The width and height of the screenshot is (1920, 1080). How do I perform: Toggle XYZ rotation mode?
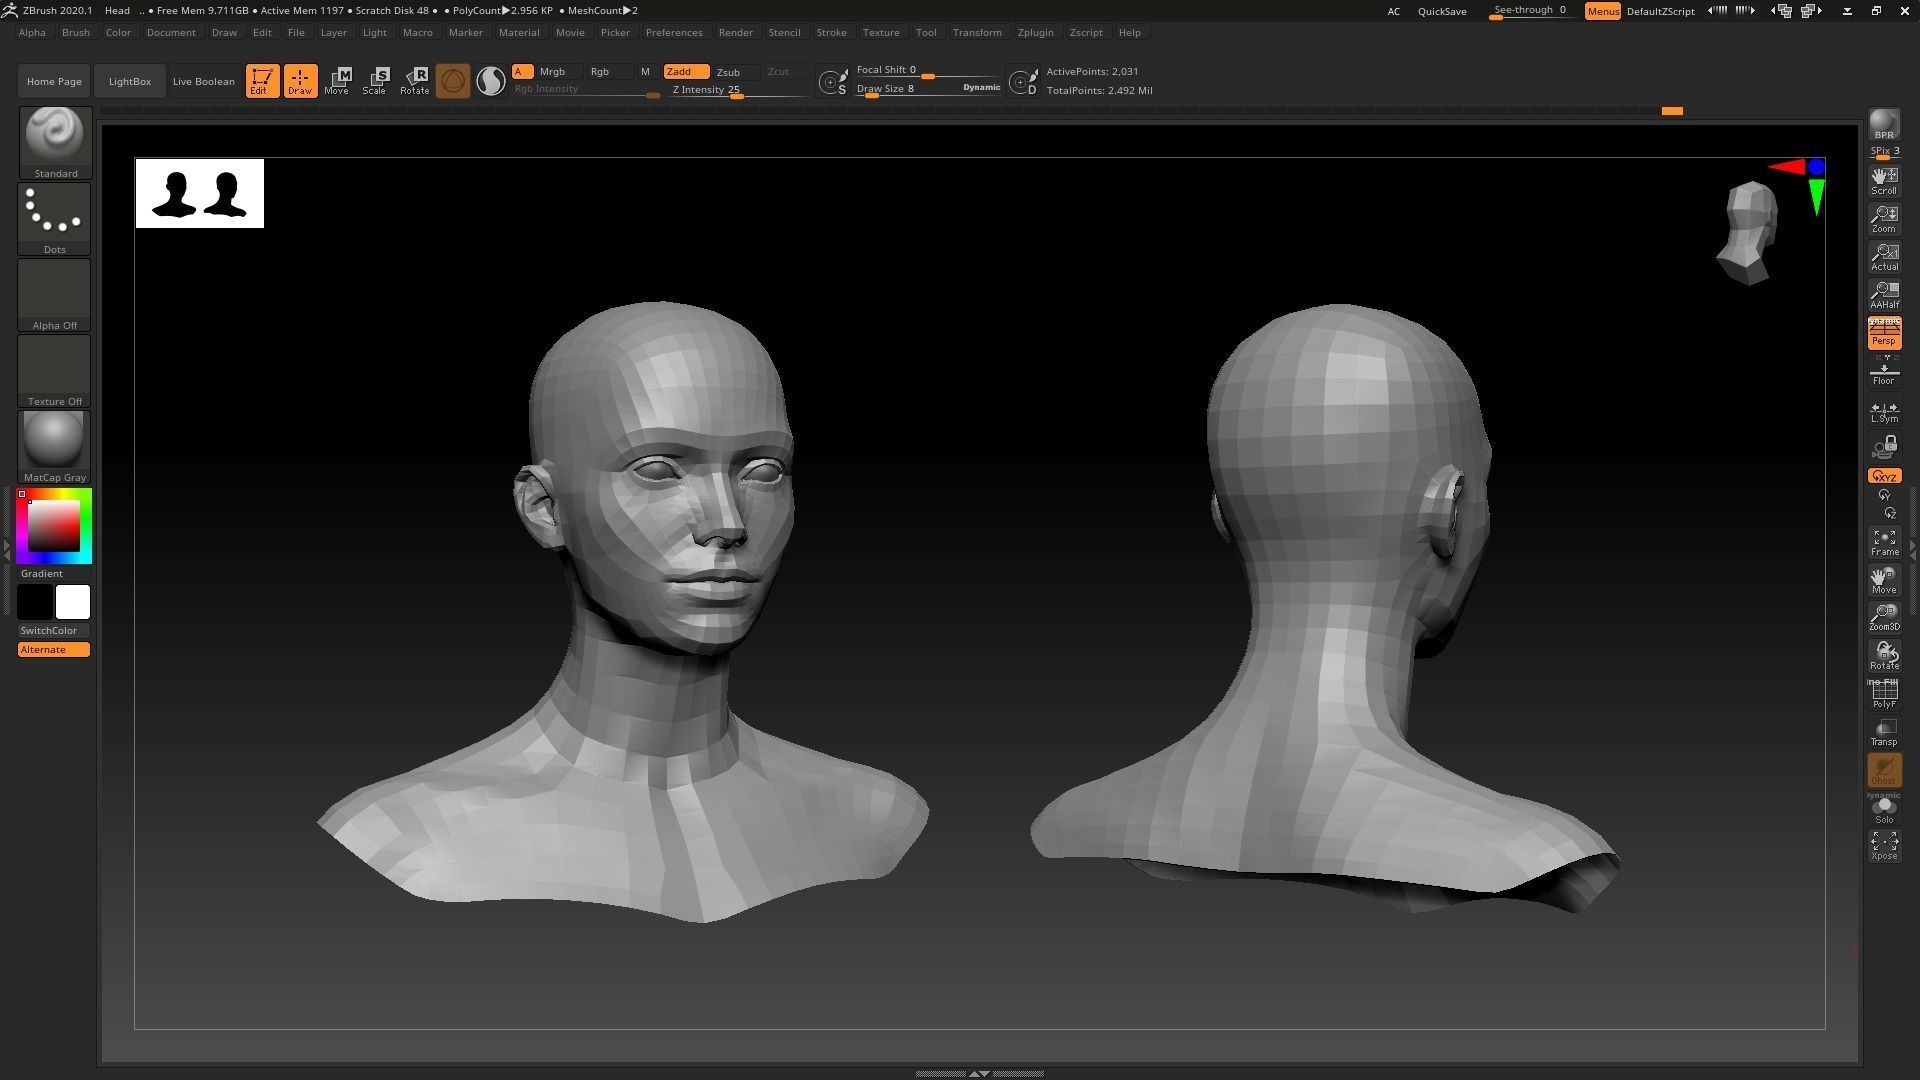click(x=1884, y=476)
